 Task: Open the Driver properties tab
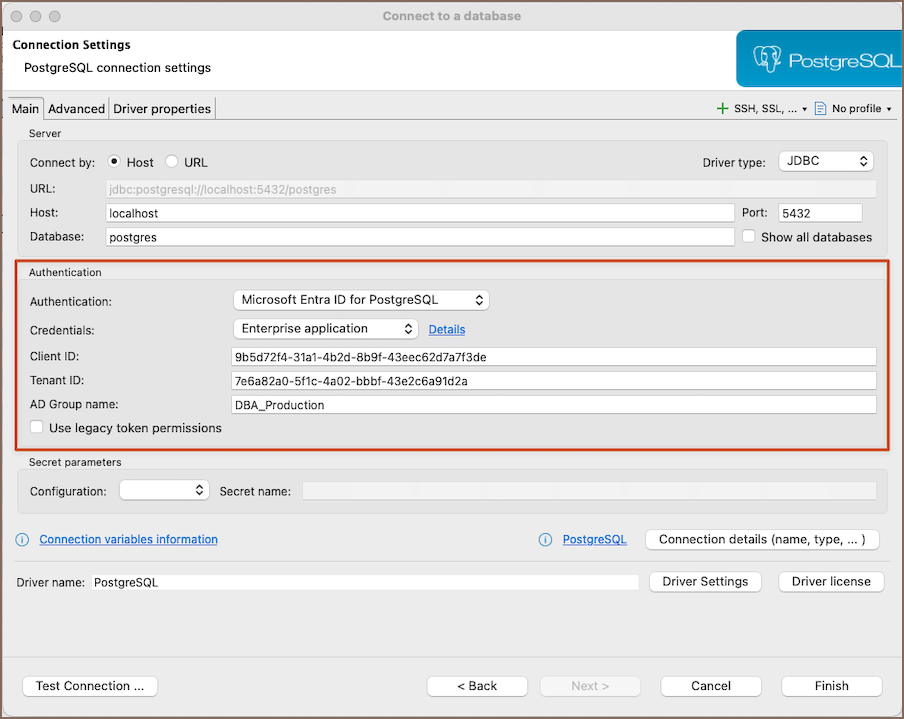[x=162, y=109]
